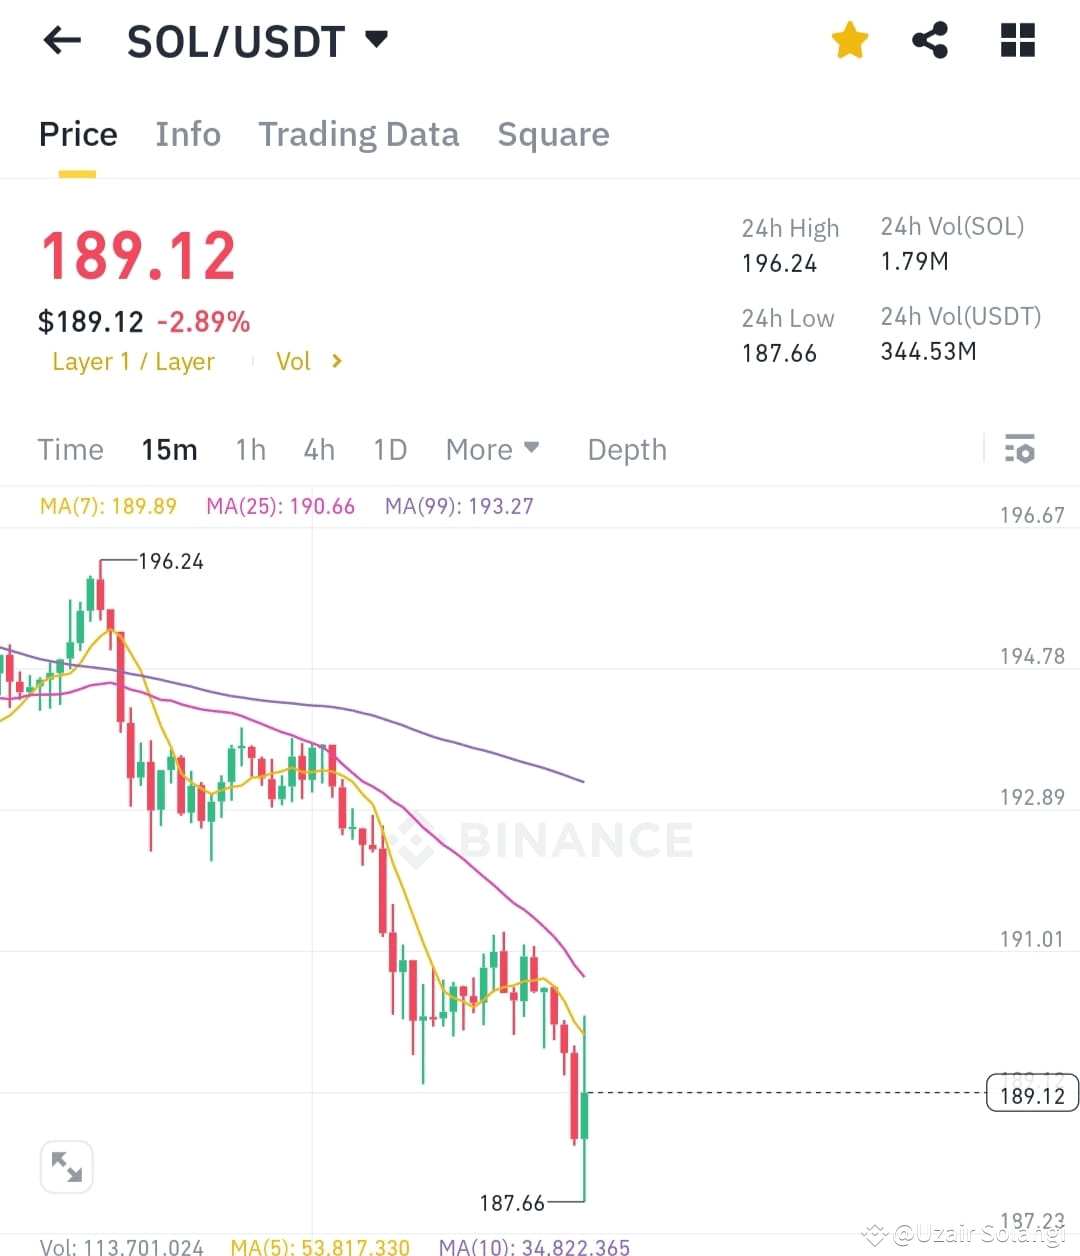Enable the 1h candlestick interval
The image size is (1080, 1256).
pos(250,449)
